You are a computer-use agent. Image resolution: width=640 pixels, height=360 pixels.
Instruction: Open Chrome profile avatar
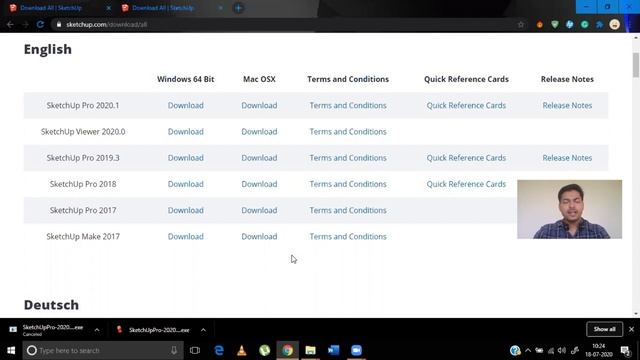615,24
